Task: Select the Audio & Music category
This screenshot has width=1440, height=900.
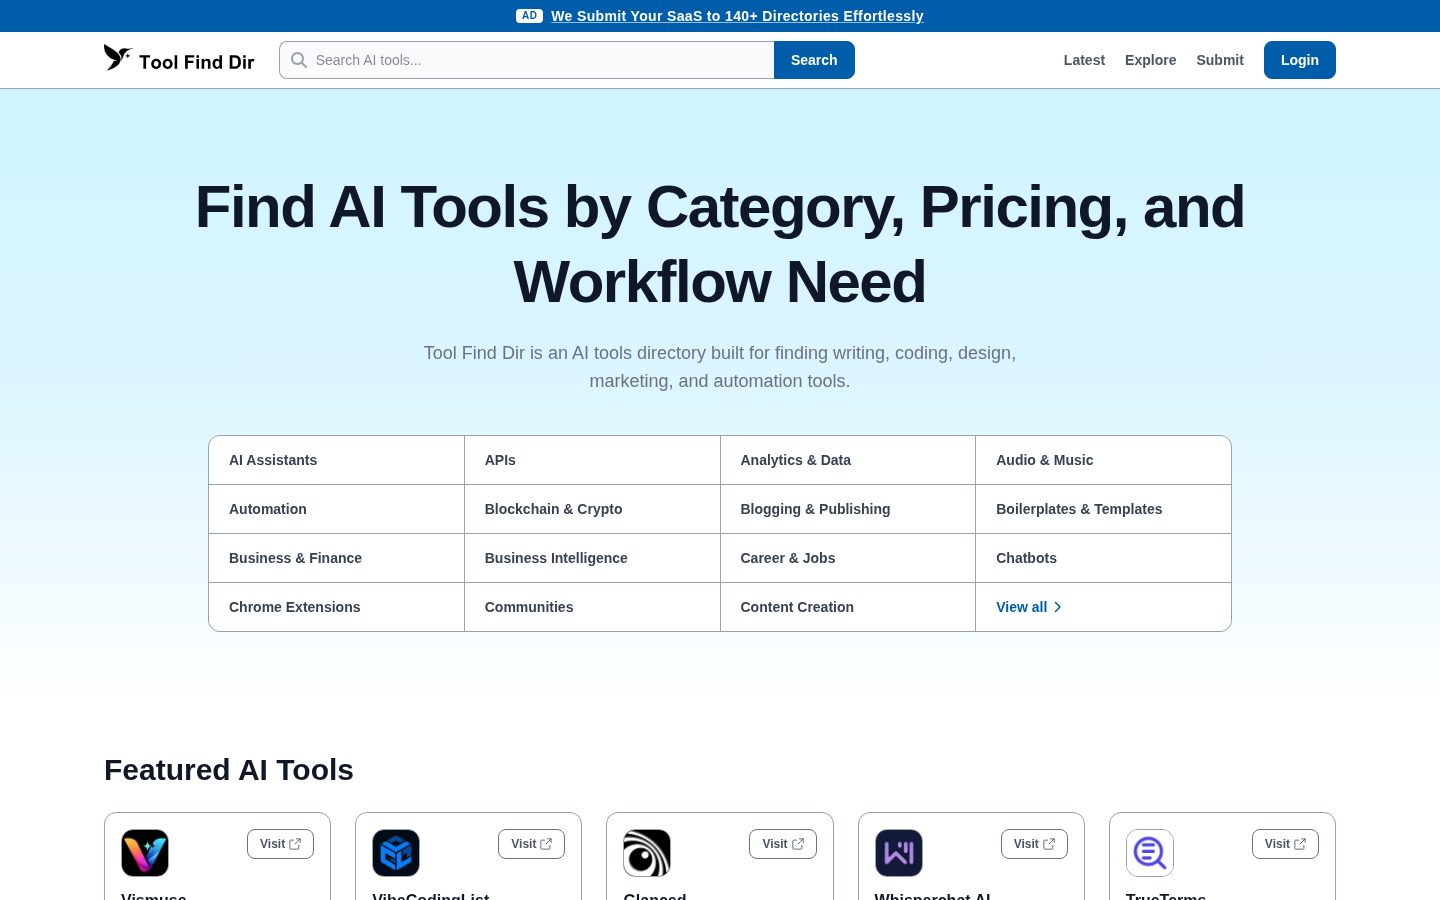Action: click(1103, 460)
